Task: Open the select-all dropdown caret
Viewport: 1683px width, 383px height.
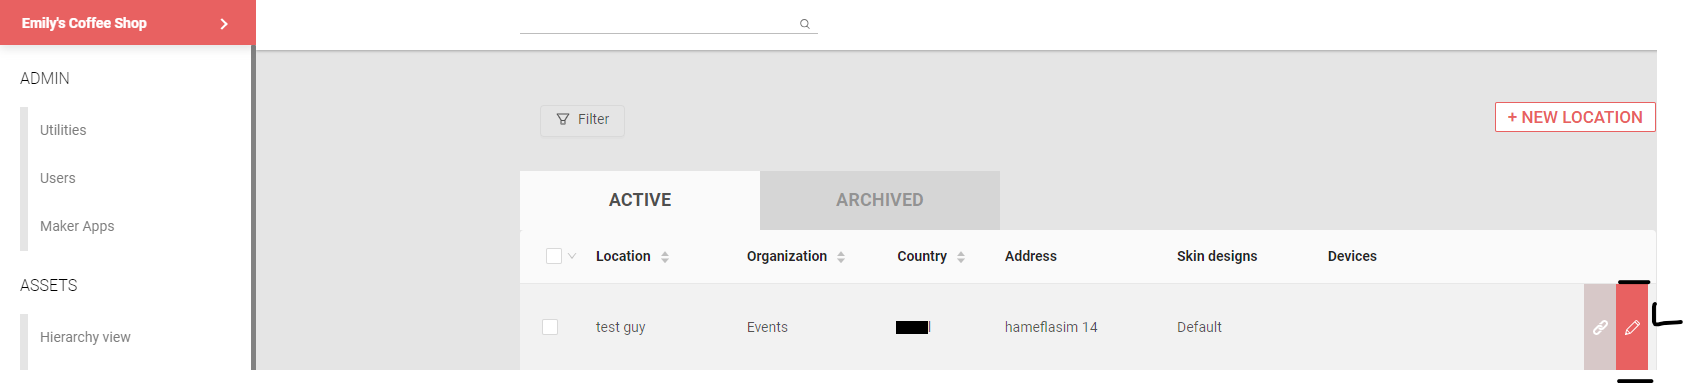Action: 572,256
